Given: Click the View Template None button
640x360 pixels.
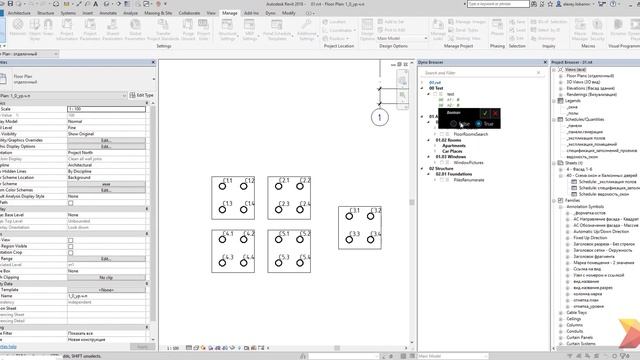Looking at the screenshot, I should coord(106,290).
